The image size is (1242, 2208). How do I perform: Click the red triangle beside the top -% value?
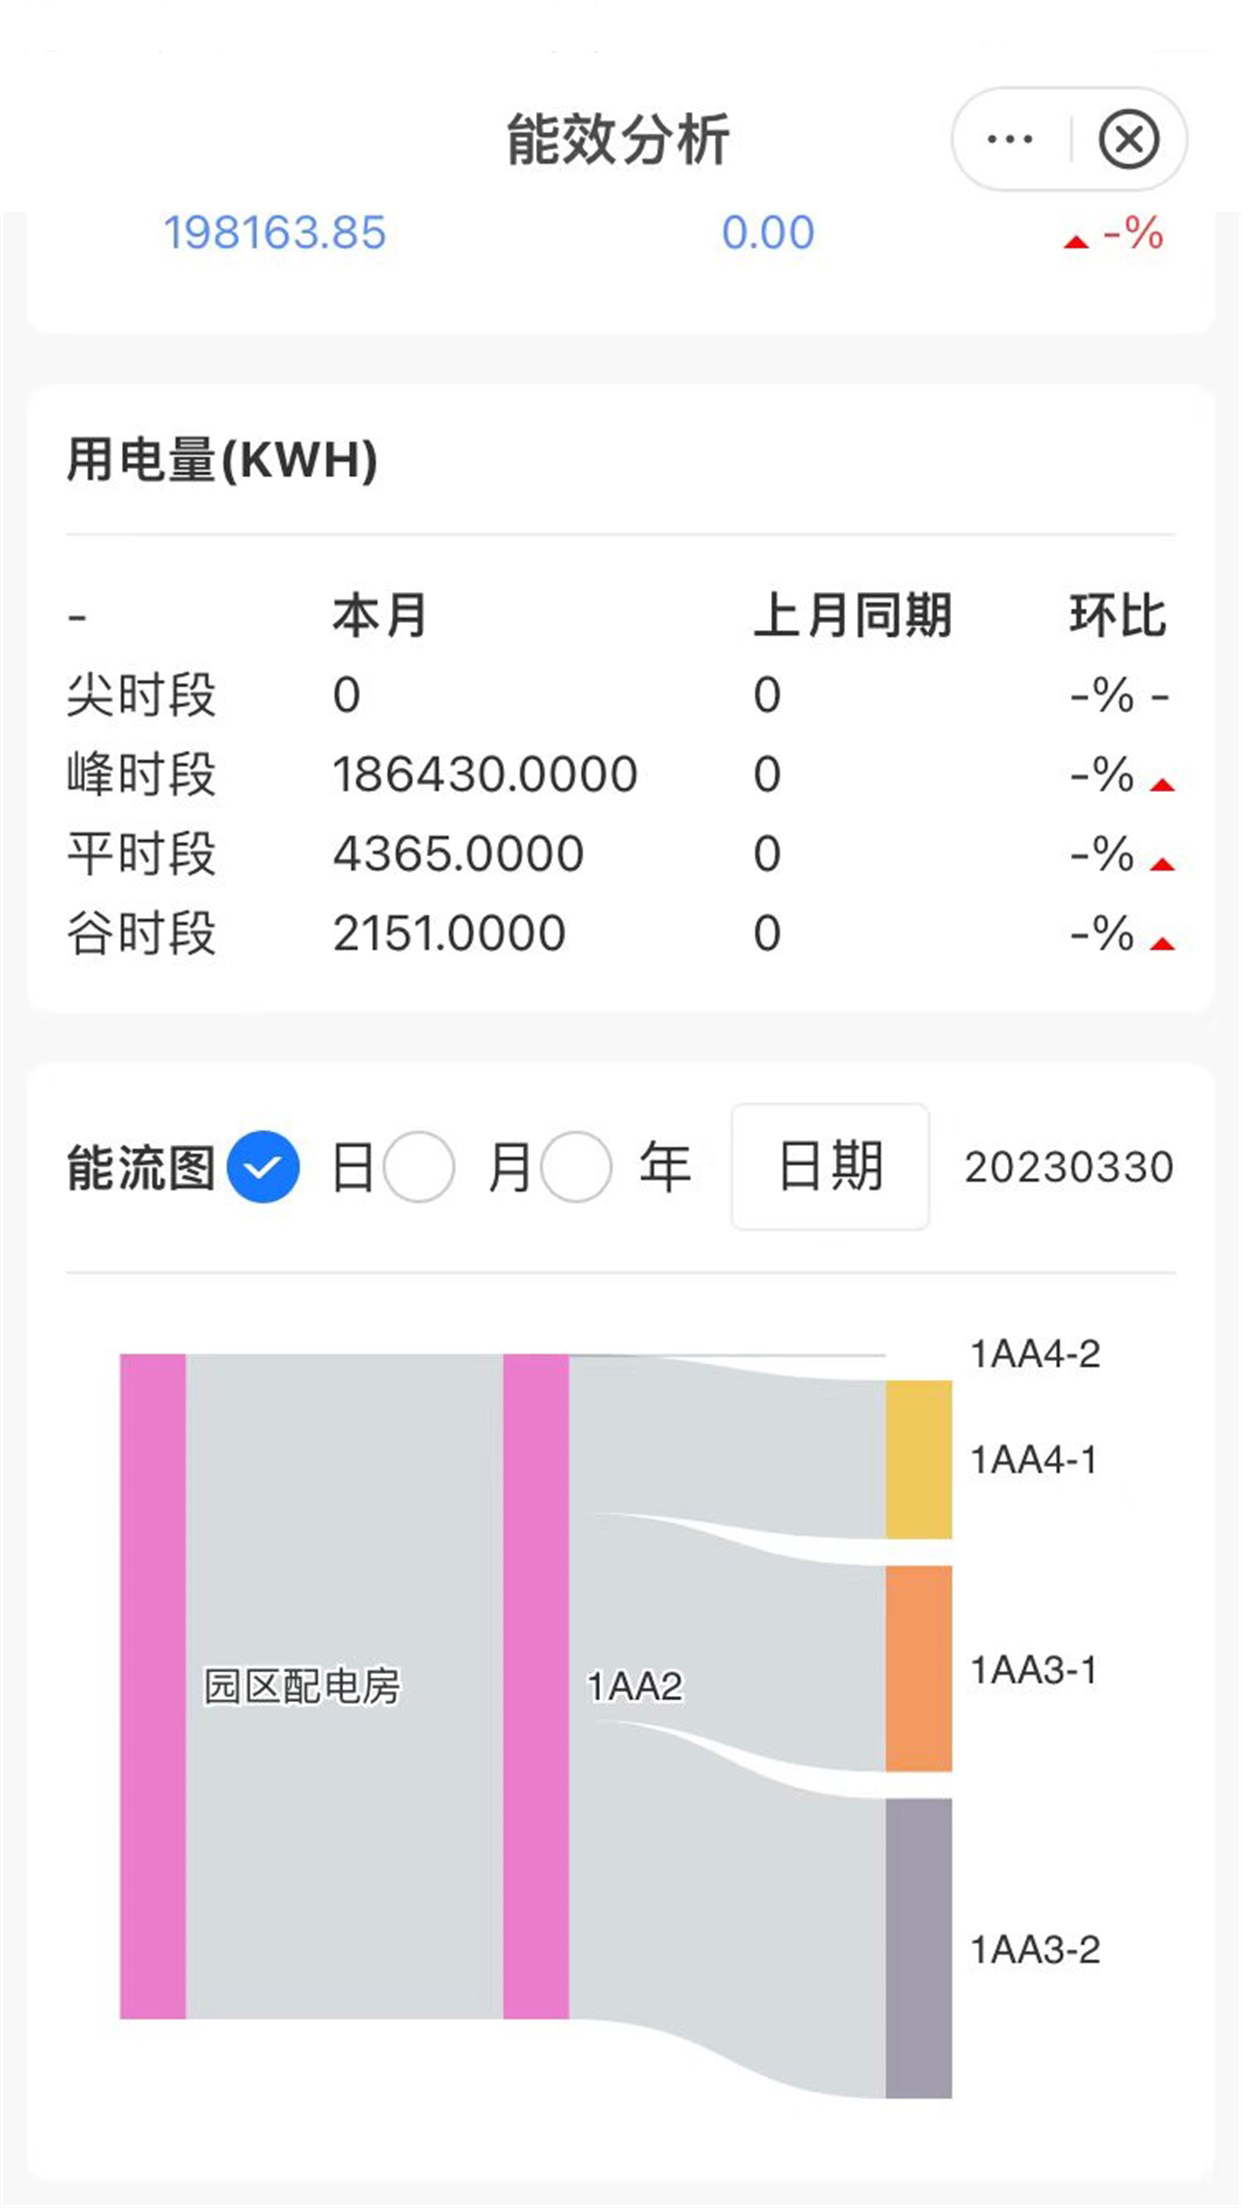[1076, 242]
